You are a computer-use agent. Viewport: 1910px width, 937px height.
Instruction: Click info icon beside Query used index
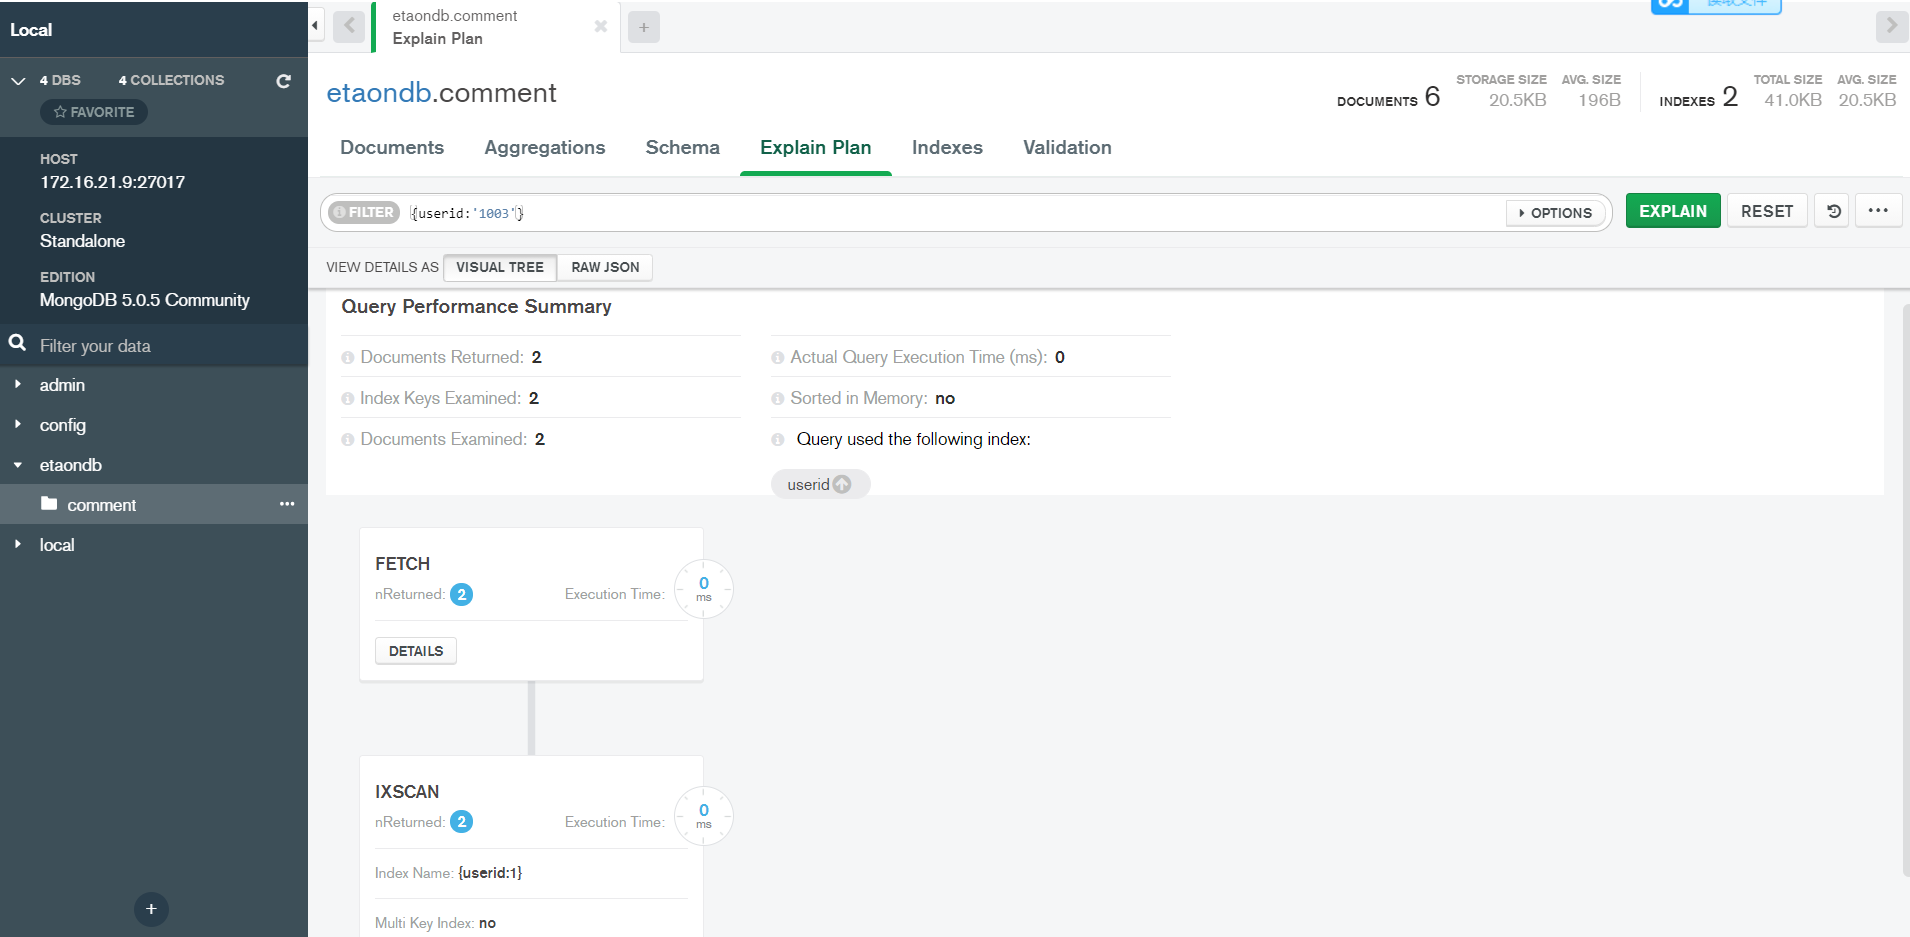pos(778,440)
